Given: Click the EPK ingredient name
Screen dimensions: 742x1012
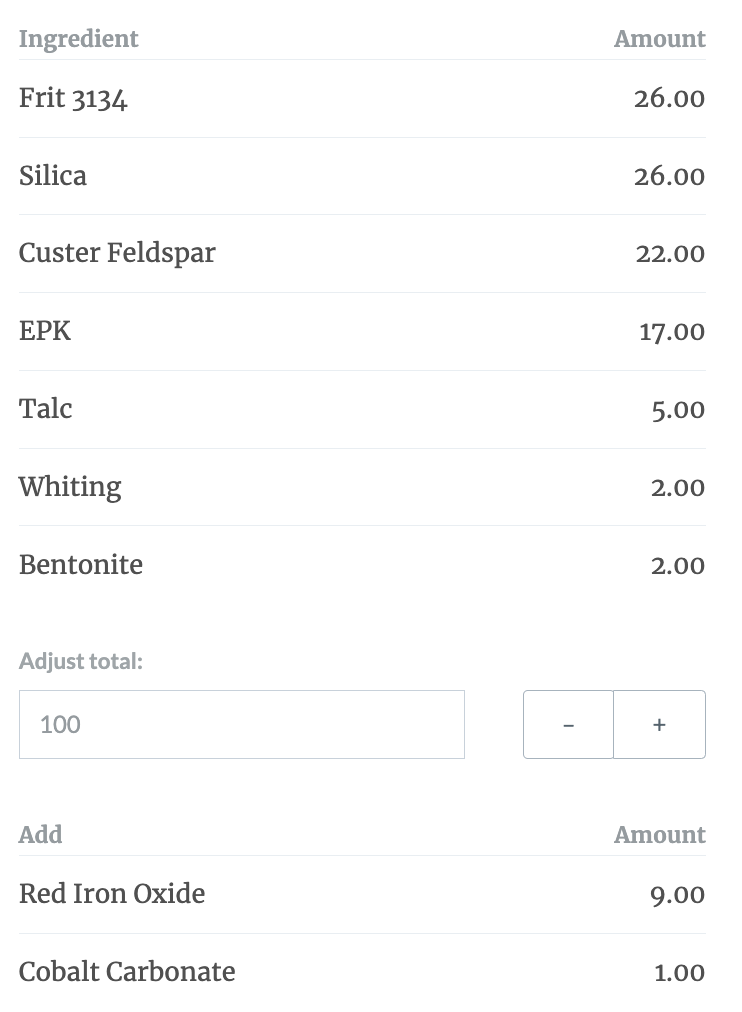Looking at the screenshot, I should 45,331.
